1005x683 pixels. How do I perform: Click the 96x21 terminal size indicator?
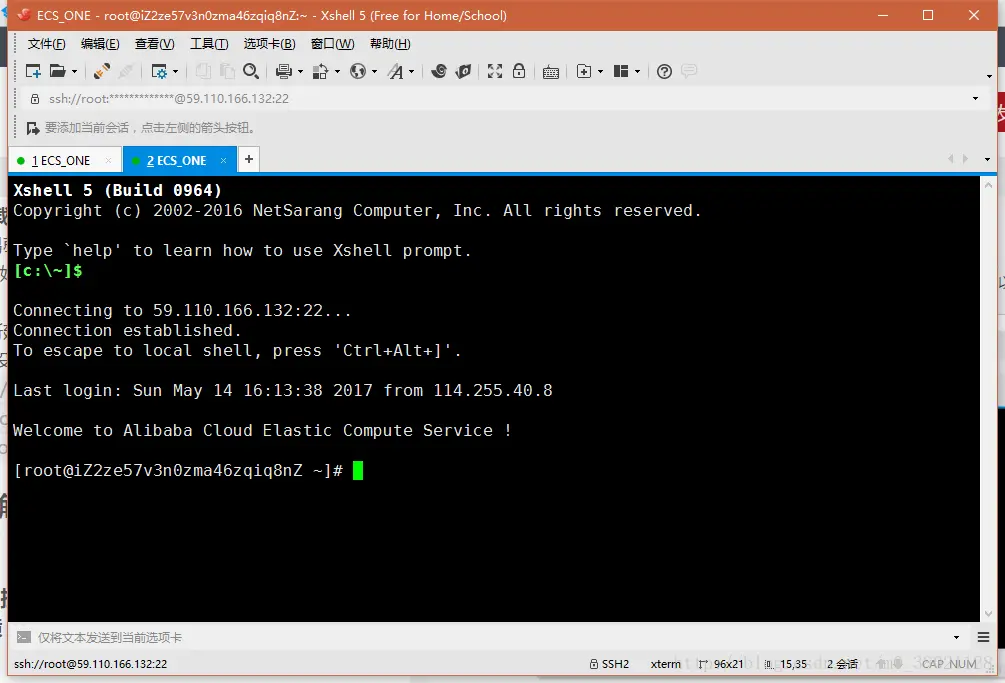[x=721, y=664]
